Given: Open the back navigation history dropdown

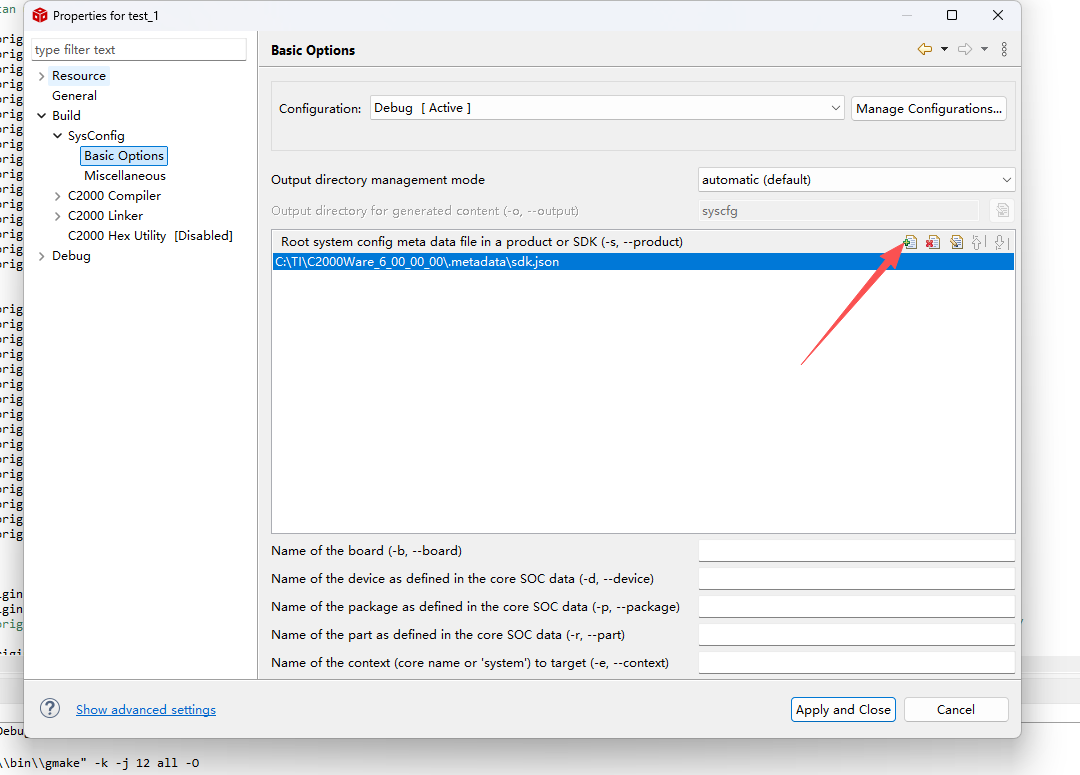Looking at the screenshot, I should pos(944,49).
